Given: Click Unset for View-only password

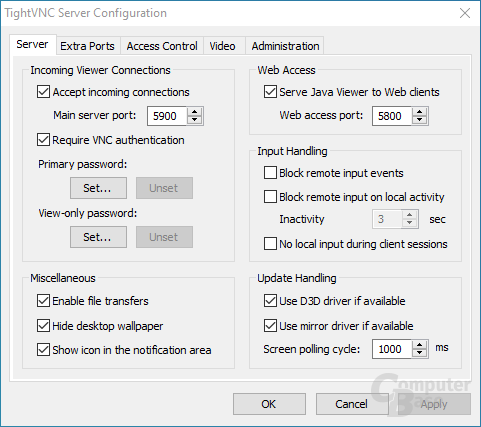Looking at the screenshot, I should point(164,237).
